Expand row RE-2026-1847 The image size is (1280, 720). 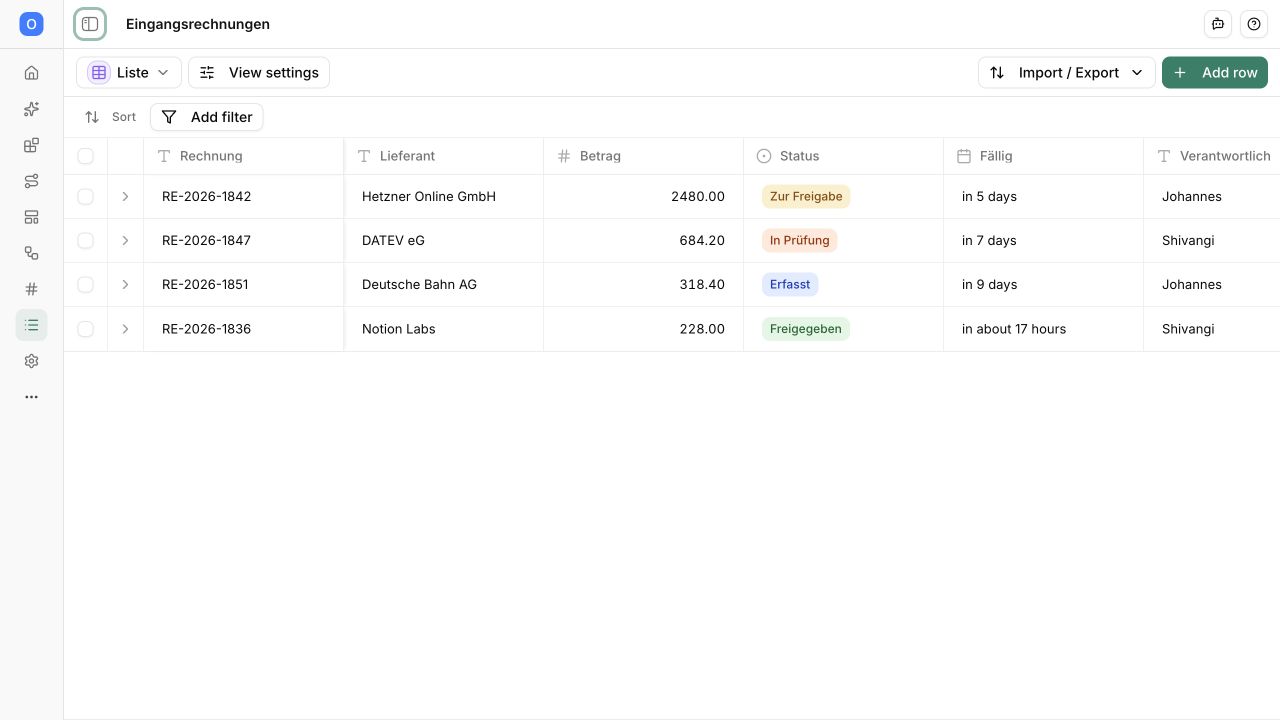(x=125, y=241)
